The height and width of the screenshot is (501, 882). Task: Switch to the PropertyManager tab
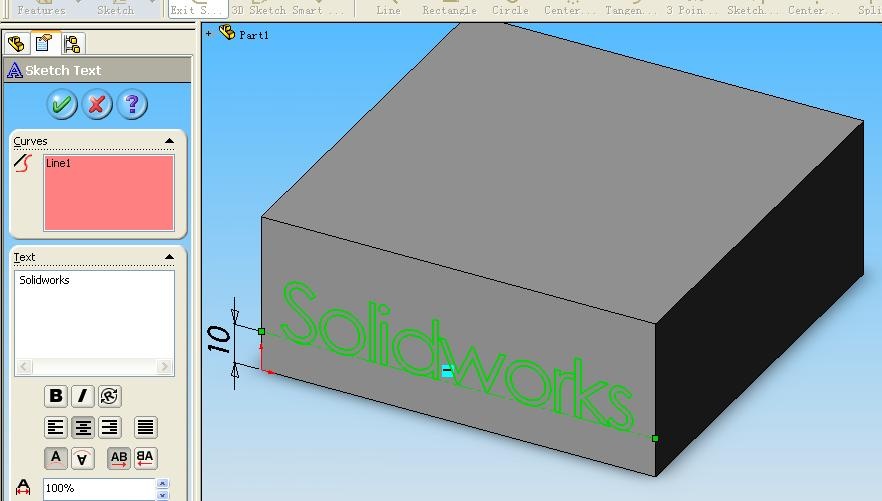(43, 43)
